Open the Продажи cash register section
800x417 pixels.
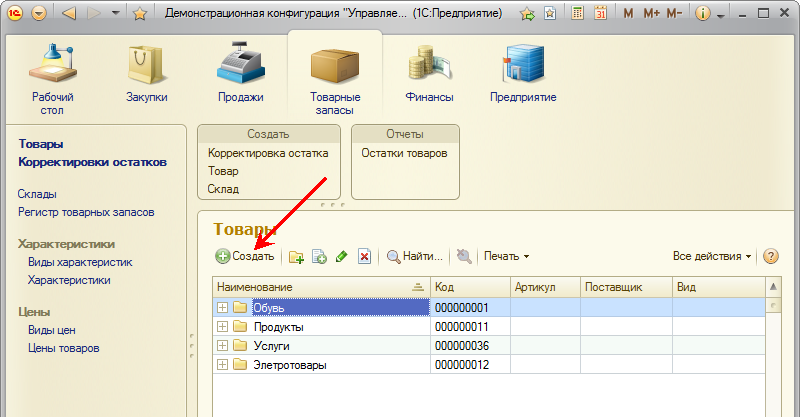point(240,73)
